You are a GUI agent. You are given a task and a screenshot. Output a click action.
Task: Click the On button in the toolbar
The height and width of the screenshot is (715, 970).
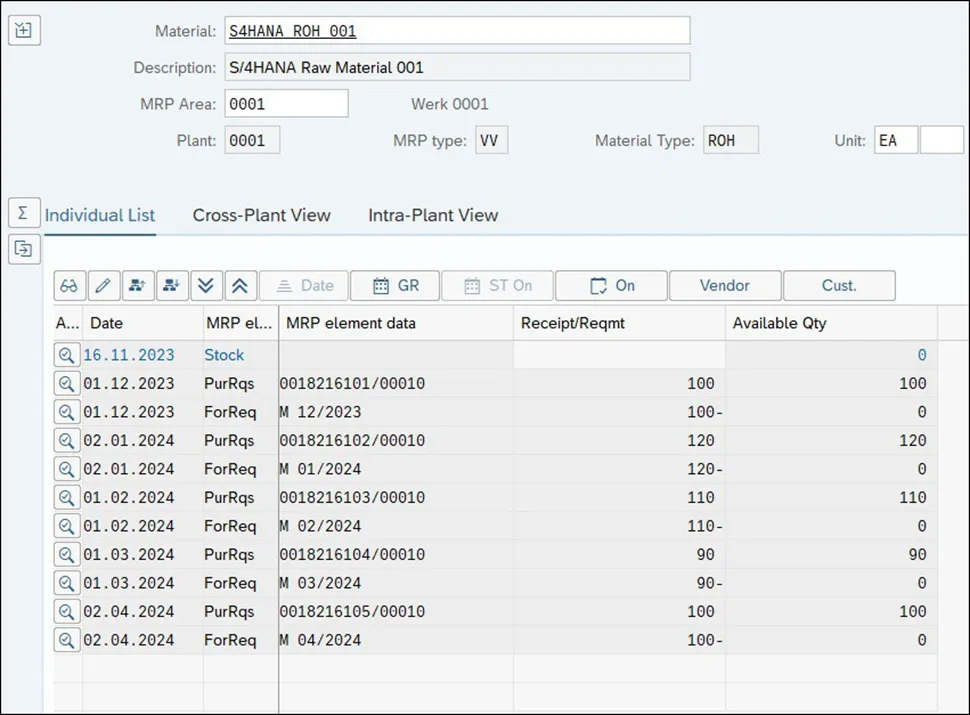(611, 286)
